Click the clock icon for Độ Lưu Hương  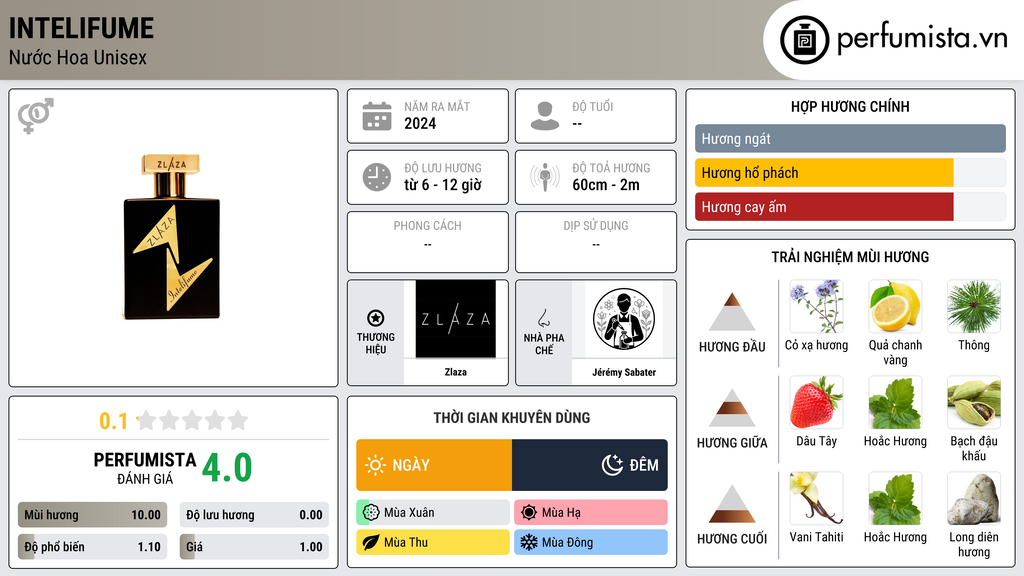tap(377, 177)
